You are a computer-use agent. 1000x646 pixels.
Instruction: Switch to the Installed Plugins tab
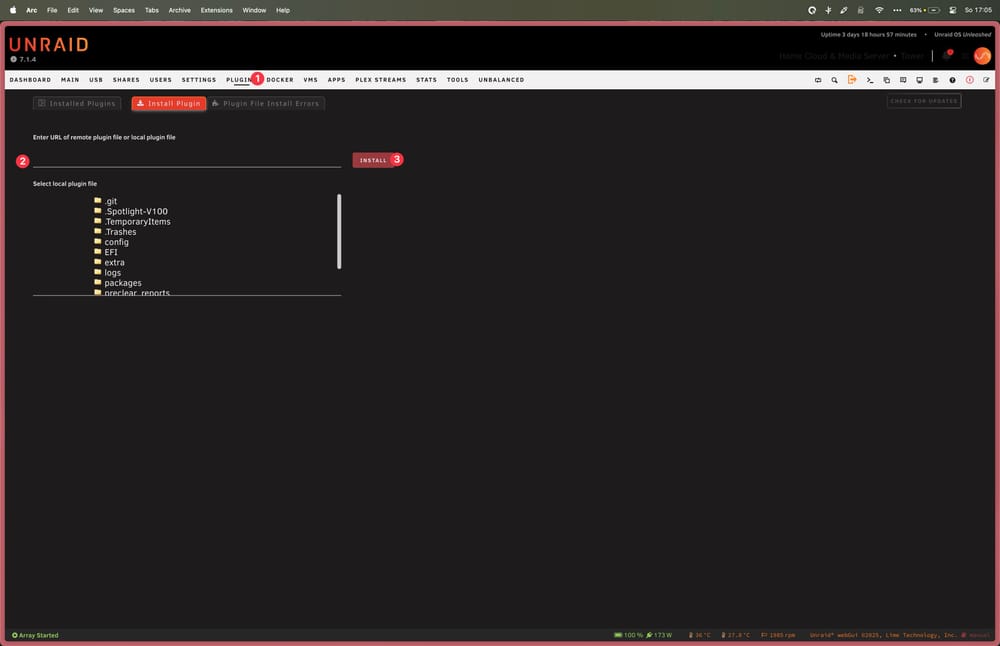click(76, 103)
